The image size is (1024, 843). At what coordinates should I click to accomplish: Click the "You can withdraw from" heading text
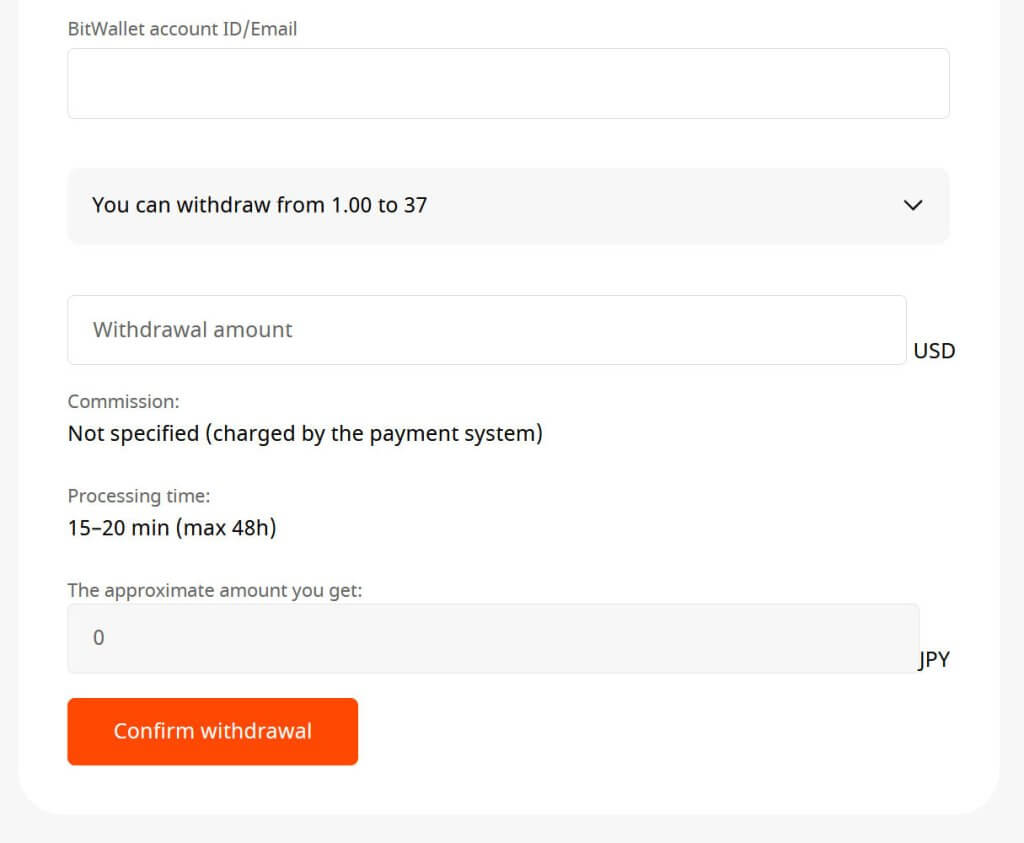click(x=208, y=205)
